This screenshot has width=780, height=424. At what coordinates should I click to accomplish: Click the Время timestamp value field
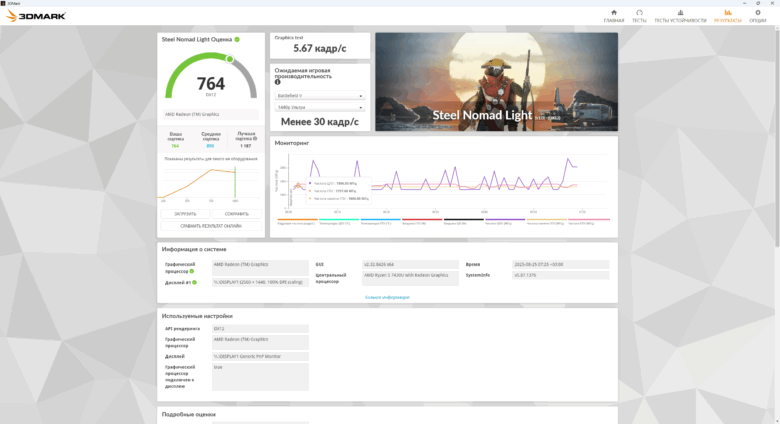click(561, 265)
